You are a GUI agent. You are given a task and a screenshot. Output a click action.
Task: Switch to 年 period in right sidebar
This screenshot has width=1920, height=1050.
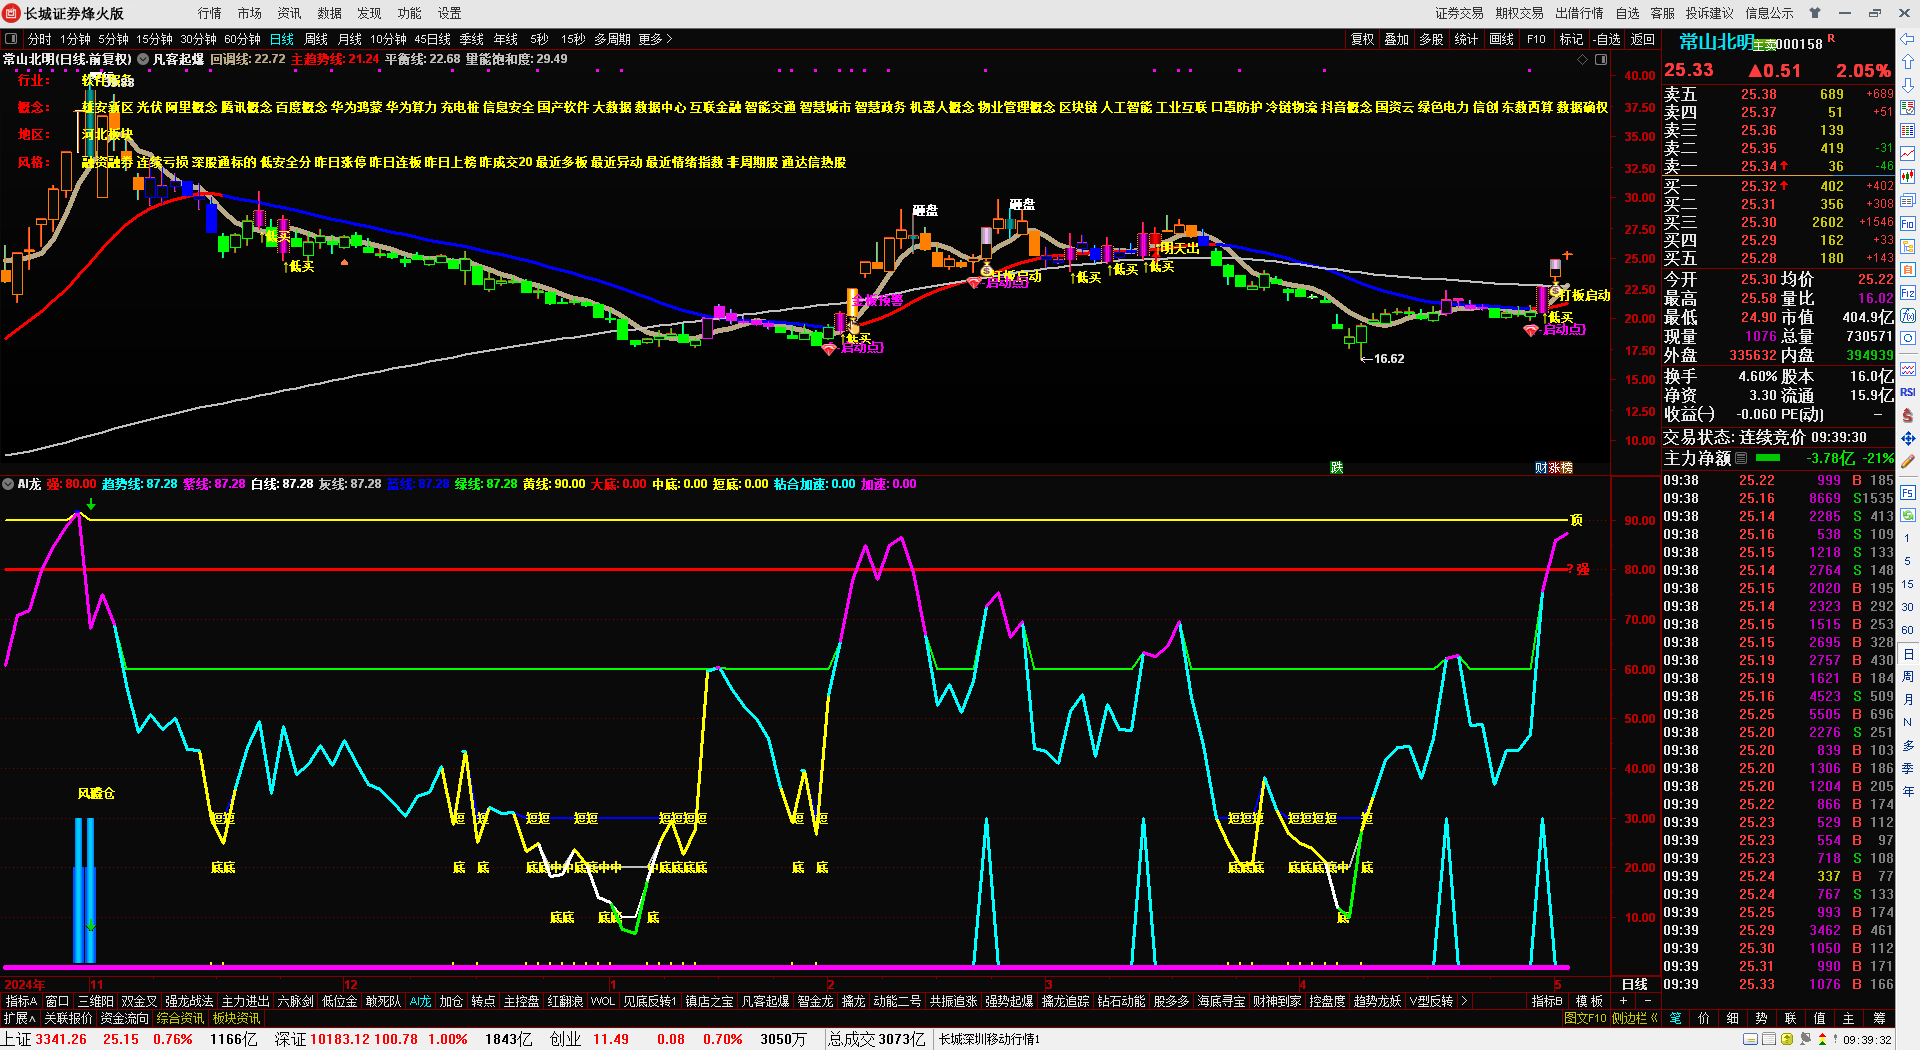pos(1908,792)
